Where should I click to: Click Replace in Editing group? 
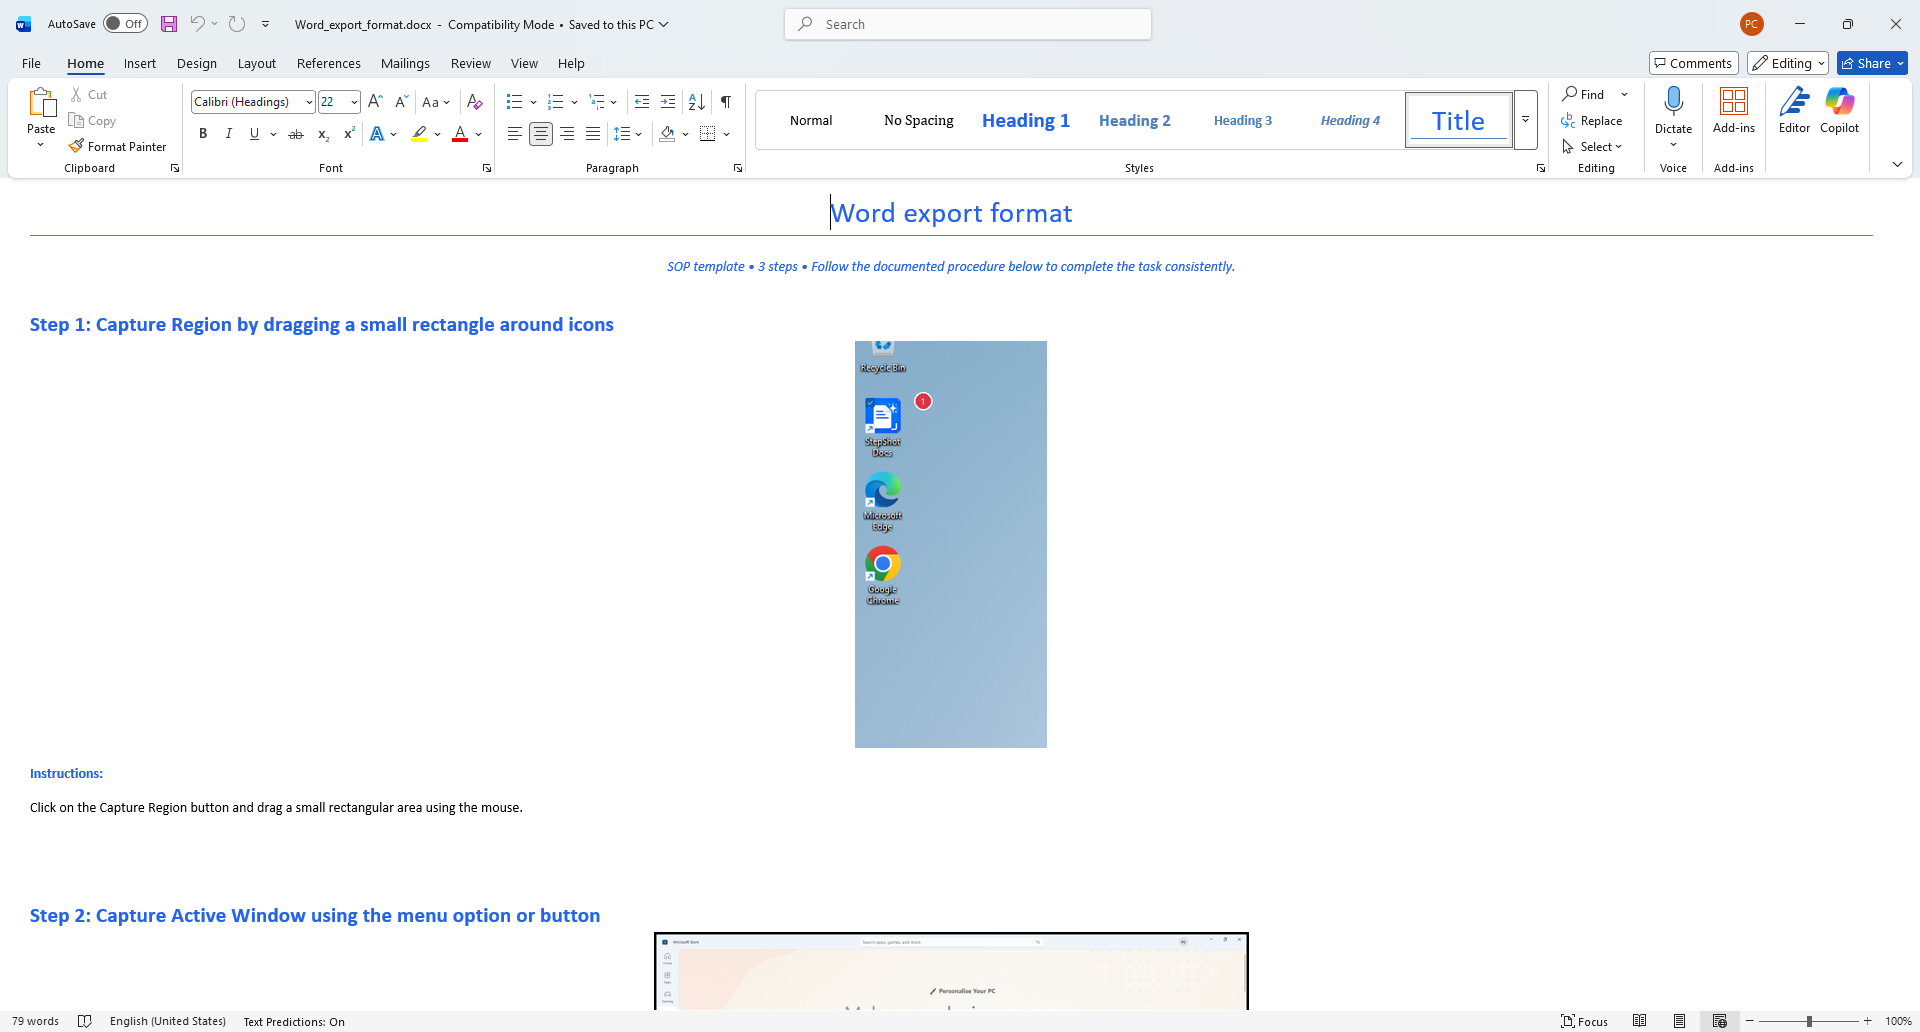click(1591, 121)
